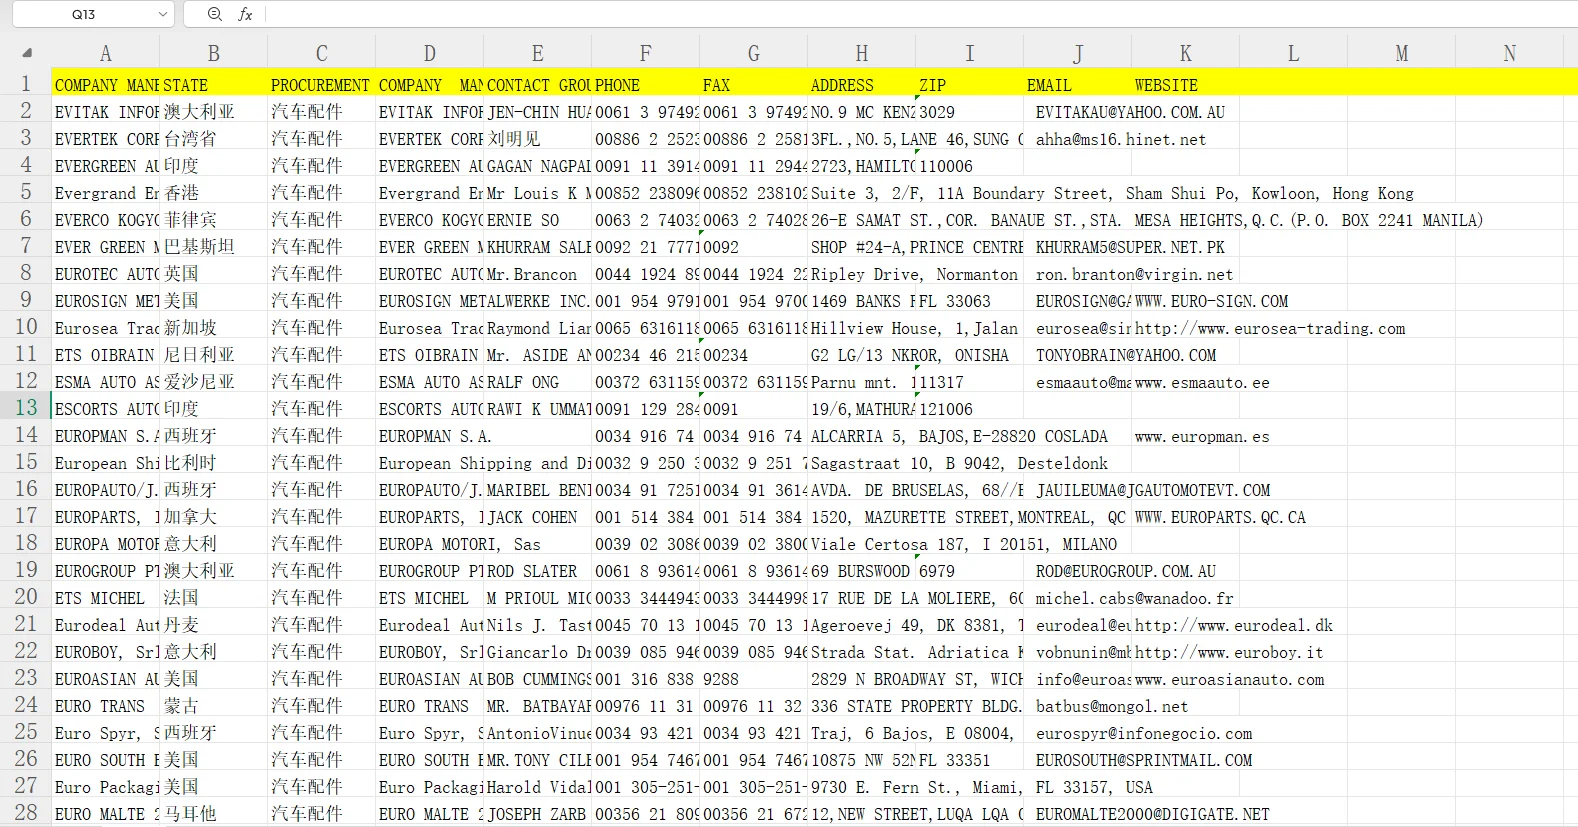Click email EUROMALTE2000@DIGIGATE.NET
This screenshot has width=1578, height=827.
coord(1152,814)
